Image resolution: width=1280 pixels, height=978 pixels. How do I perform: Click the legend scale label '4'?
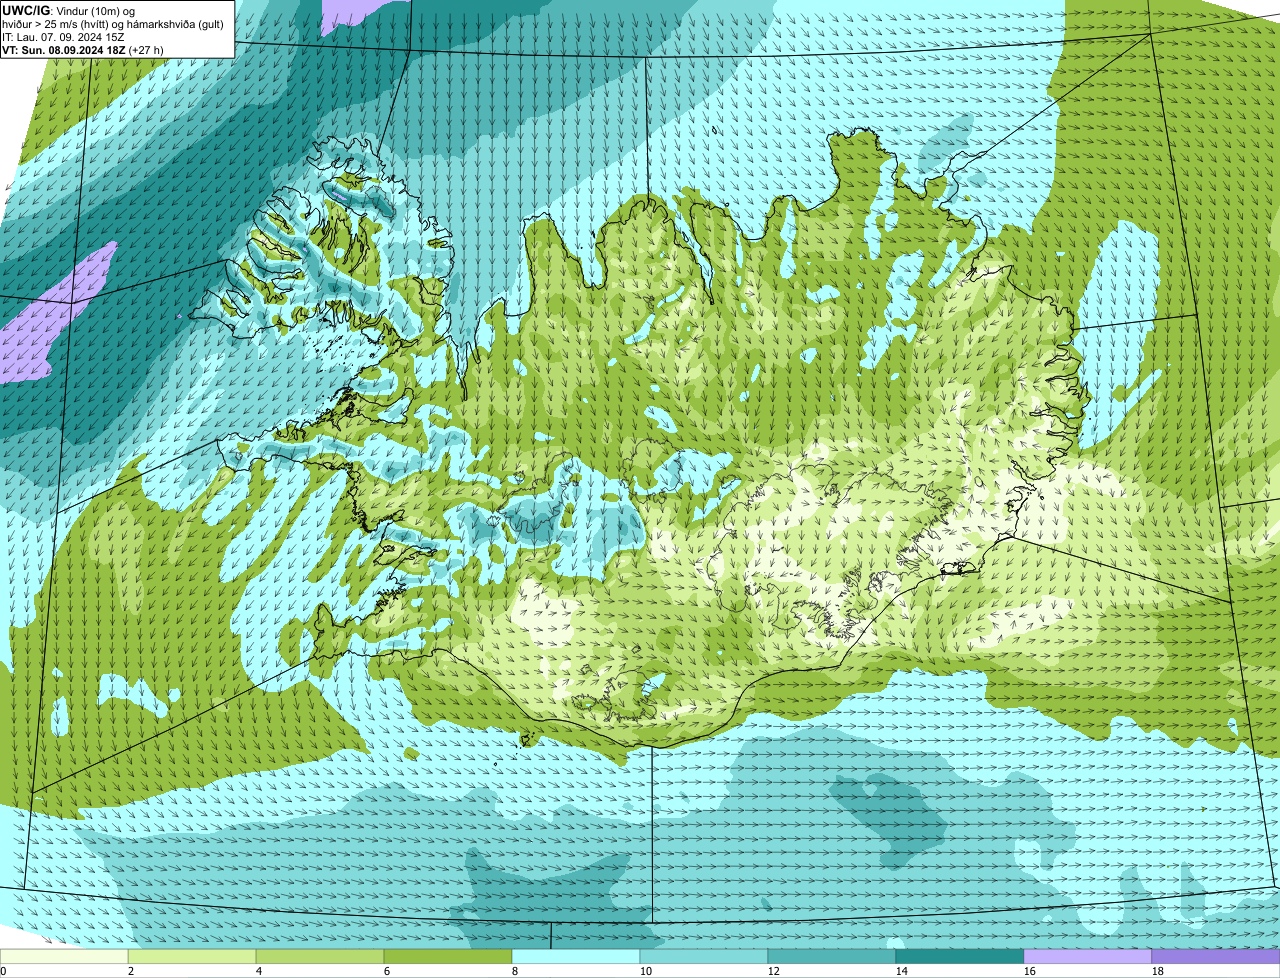click(x=258, y=971)
